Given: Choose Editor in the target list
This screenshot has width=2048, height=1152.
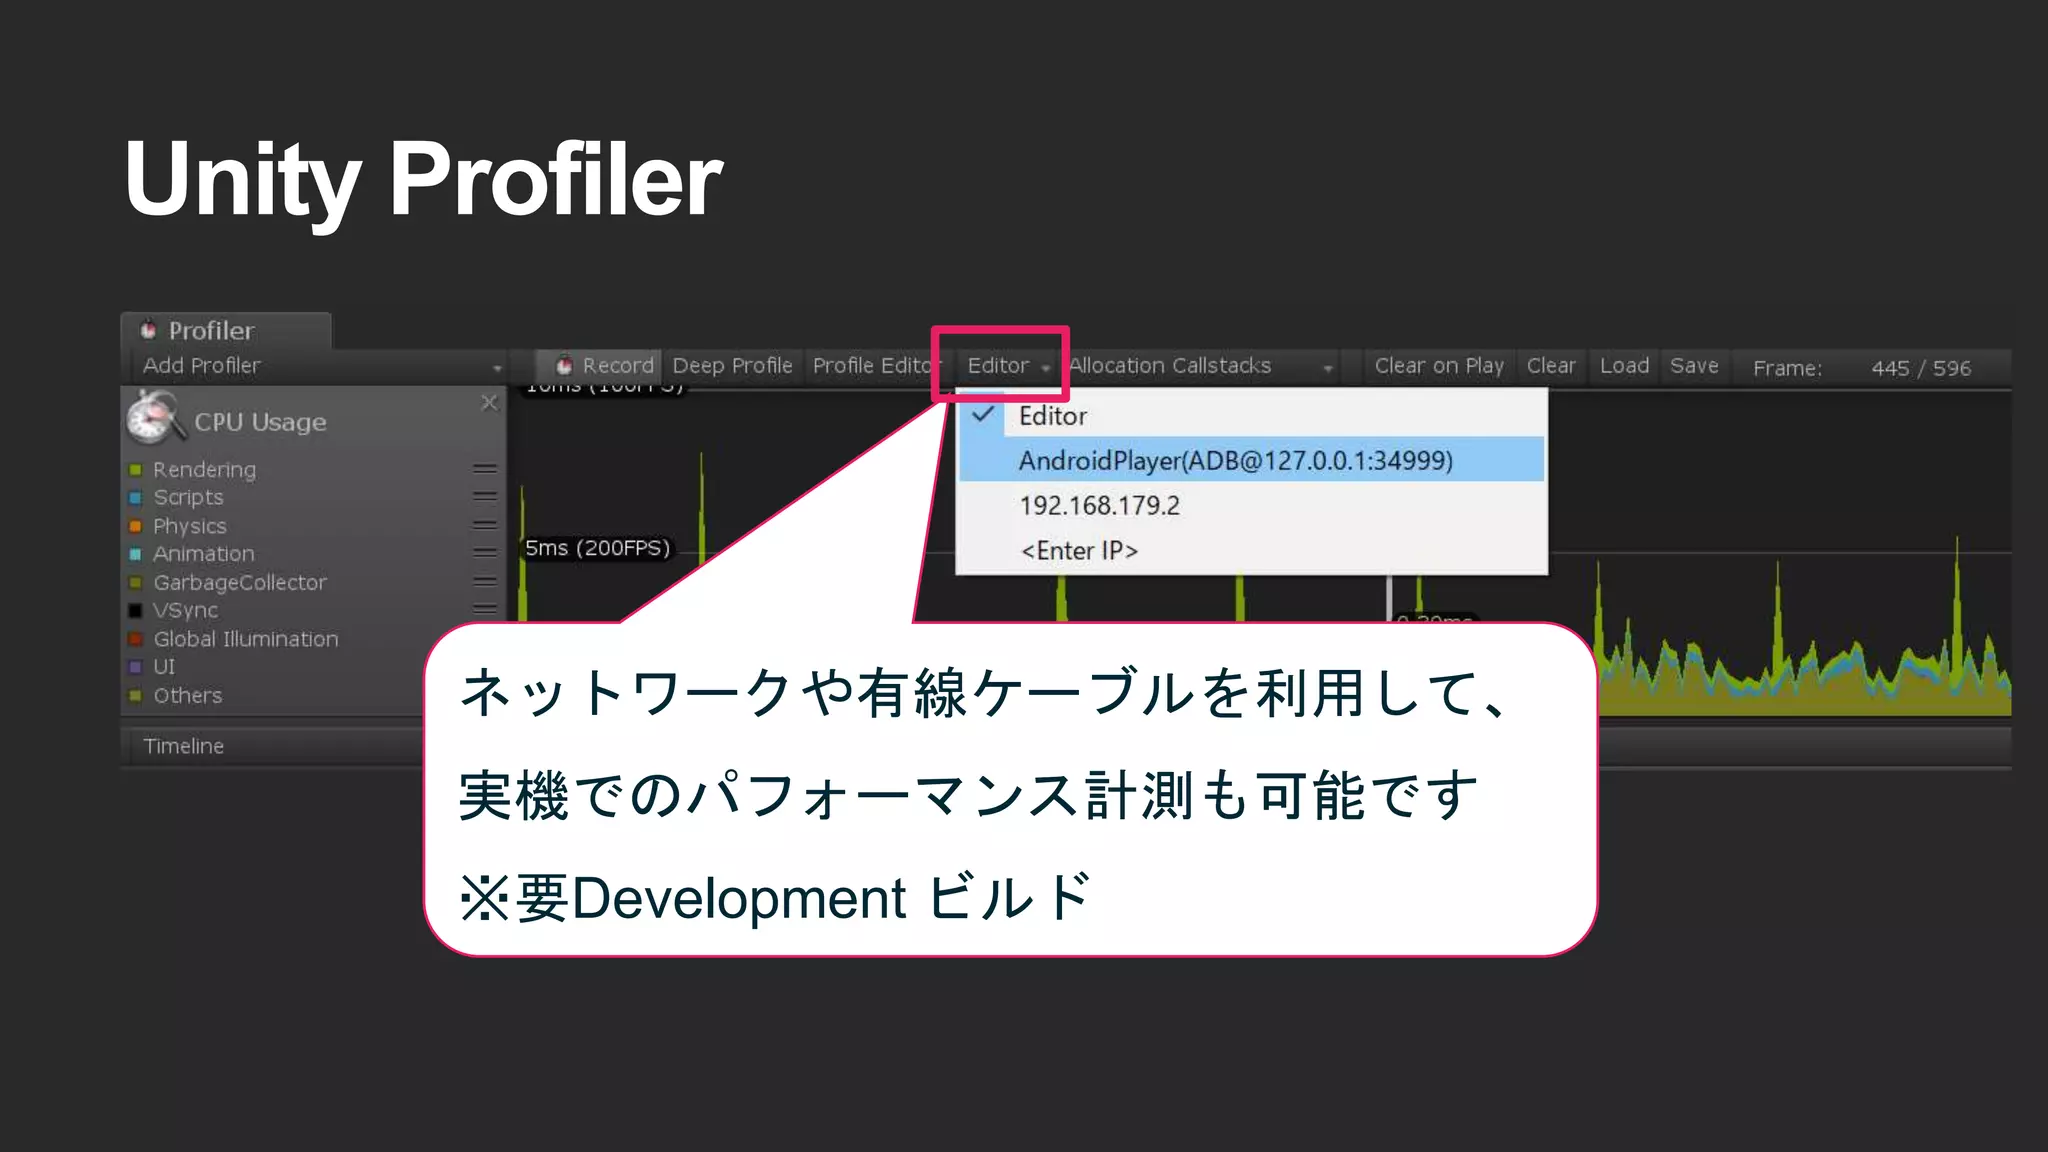Looking at the screenshot, I should pos(1251,415).
